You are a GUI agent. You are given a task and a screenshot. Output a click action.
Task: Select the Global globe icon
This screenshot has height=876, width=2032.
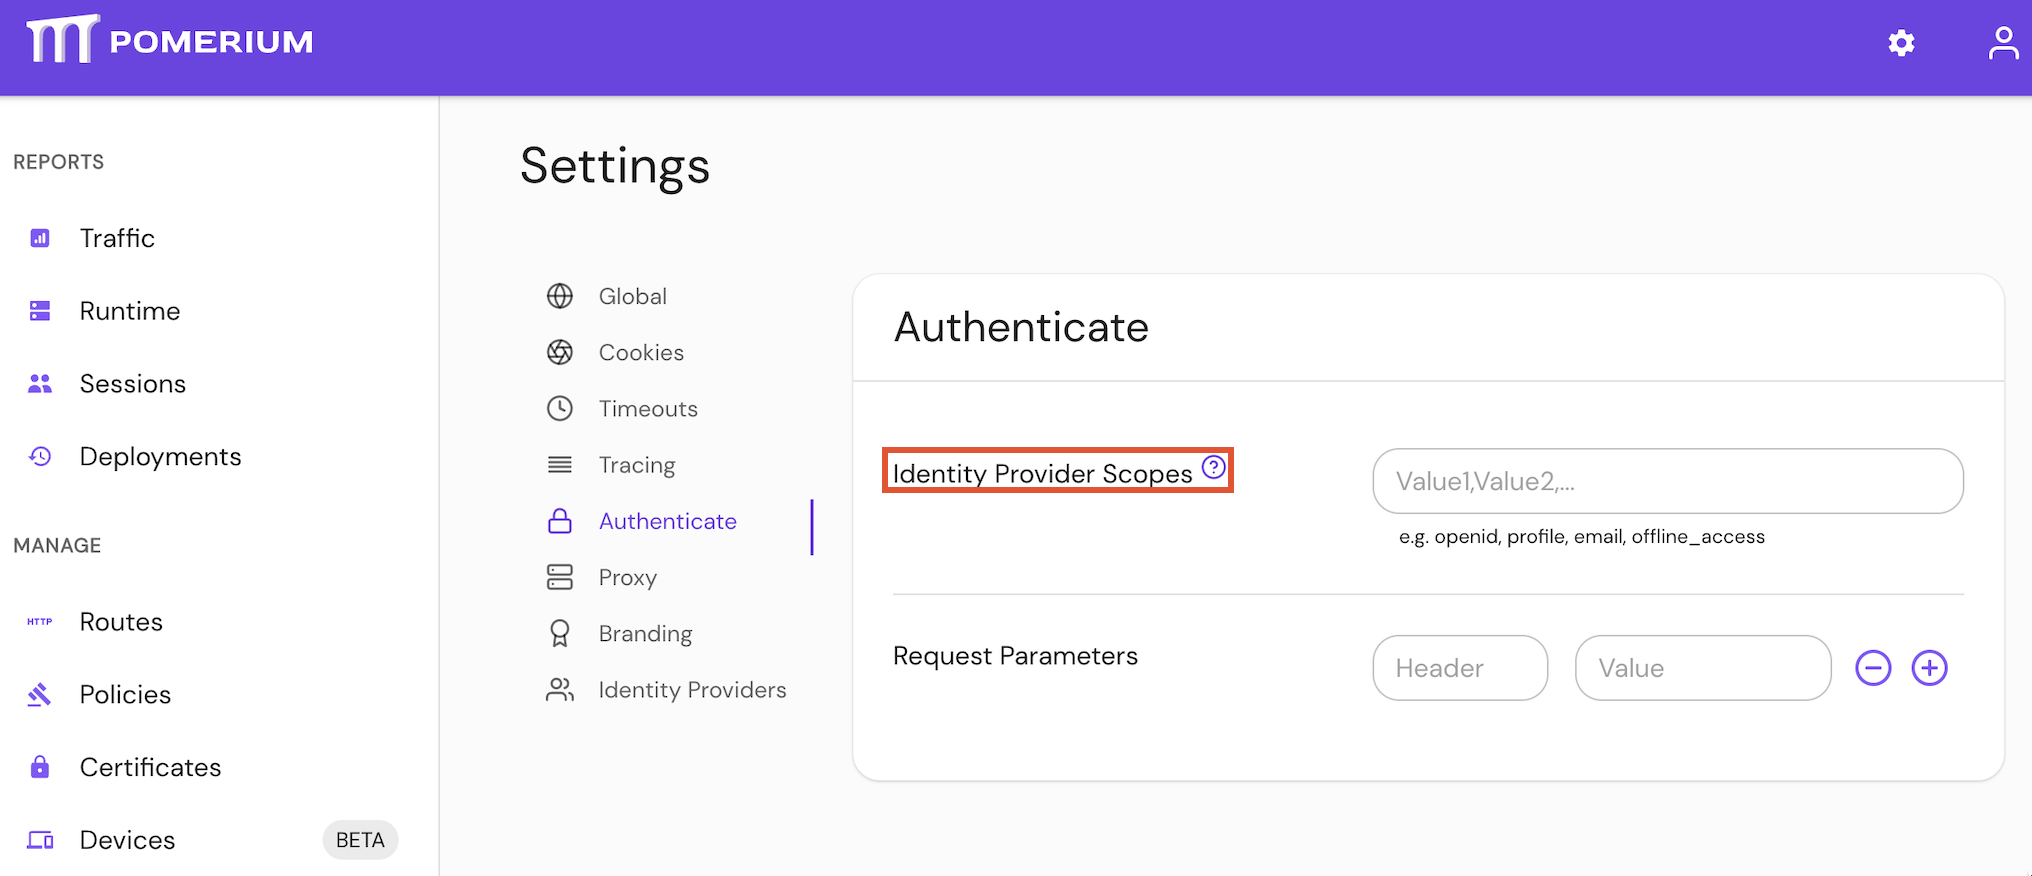(x=559, y=296)
